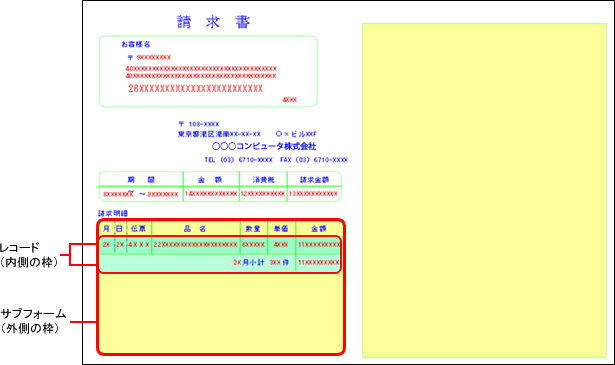Select the お客様名 label
This screenshot has width=615, height=365.
point(136,44)
